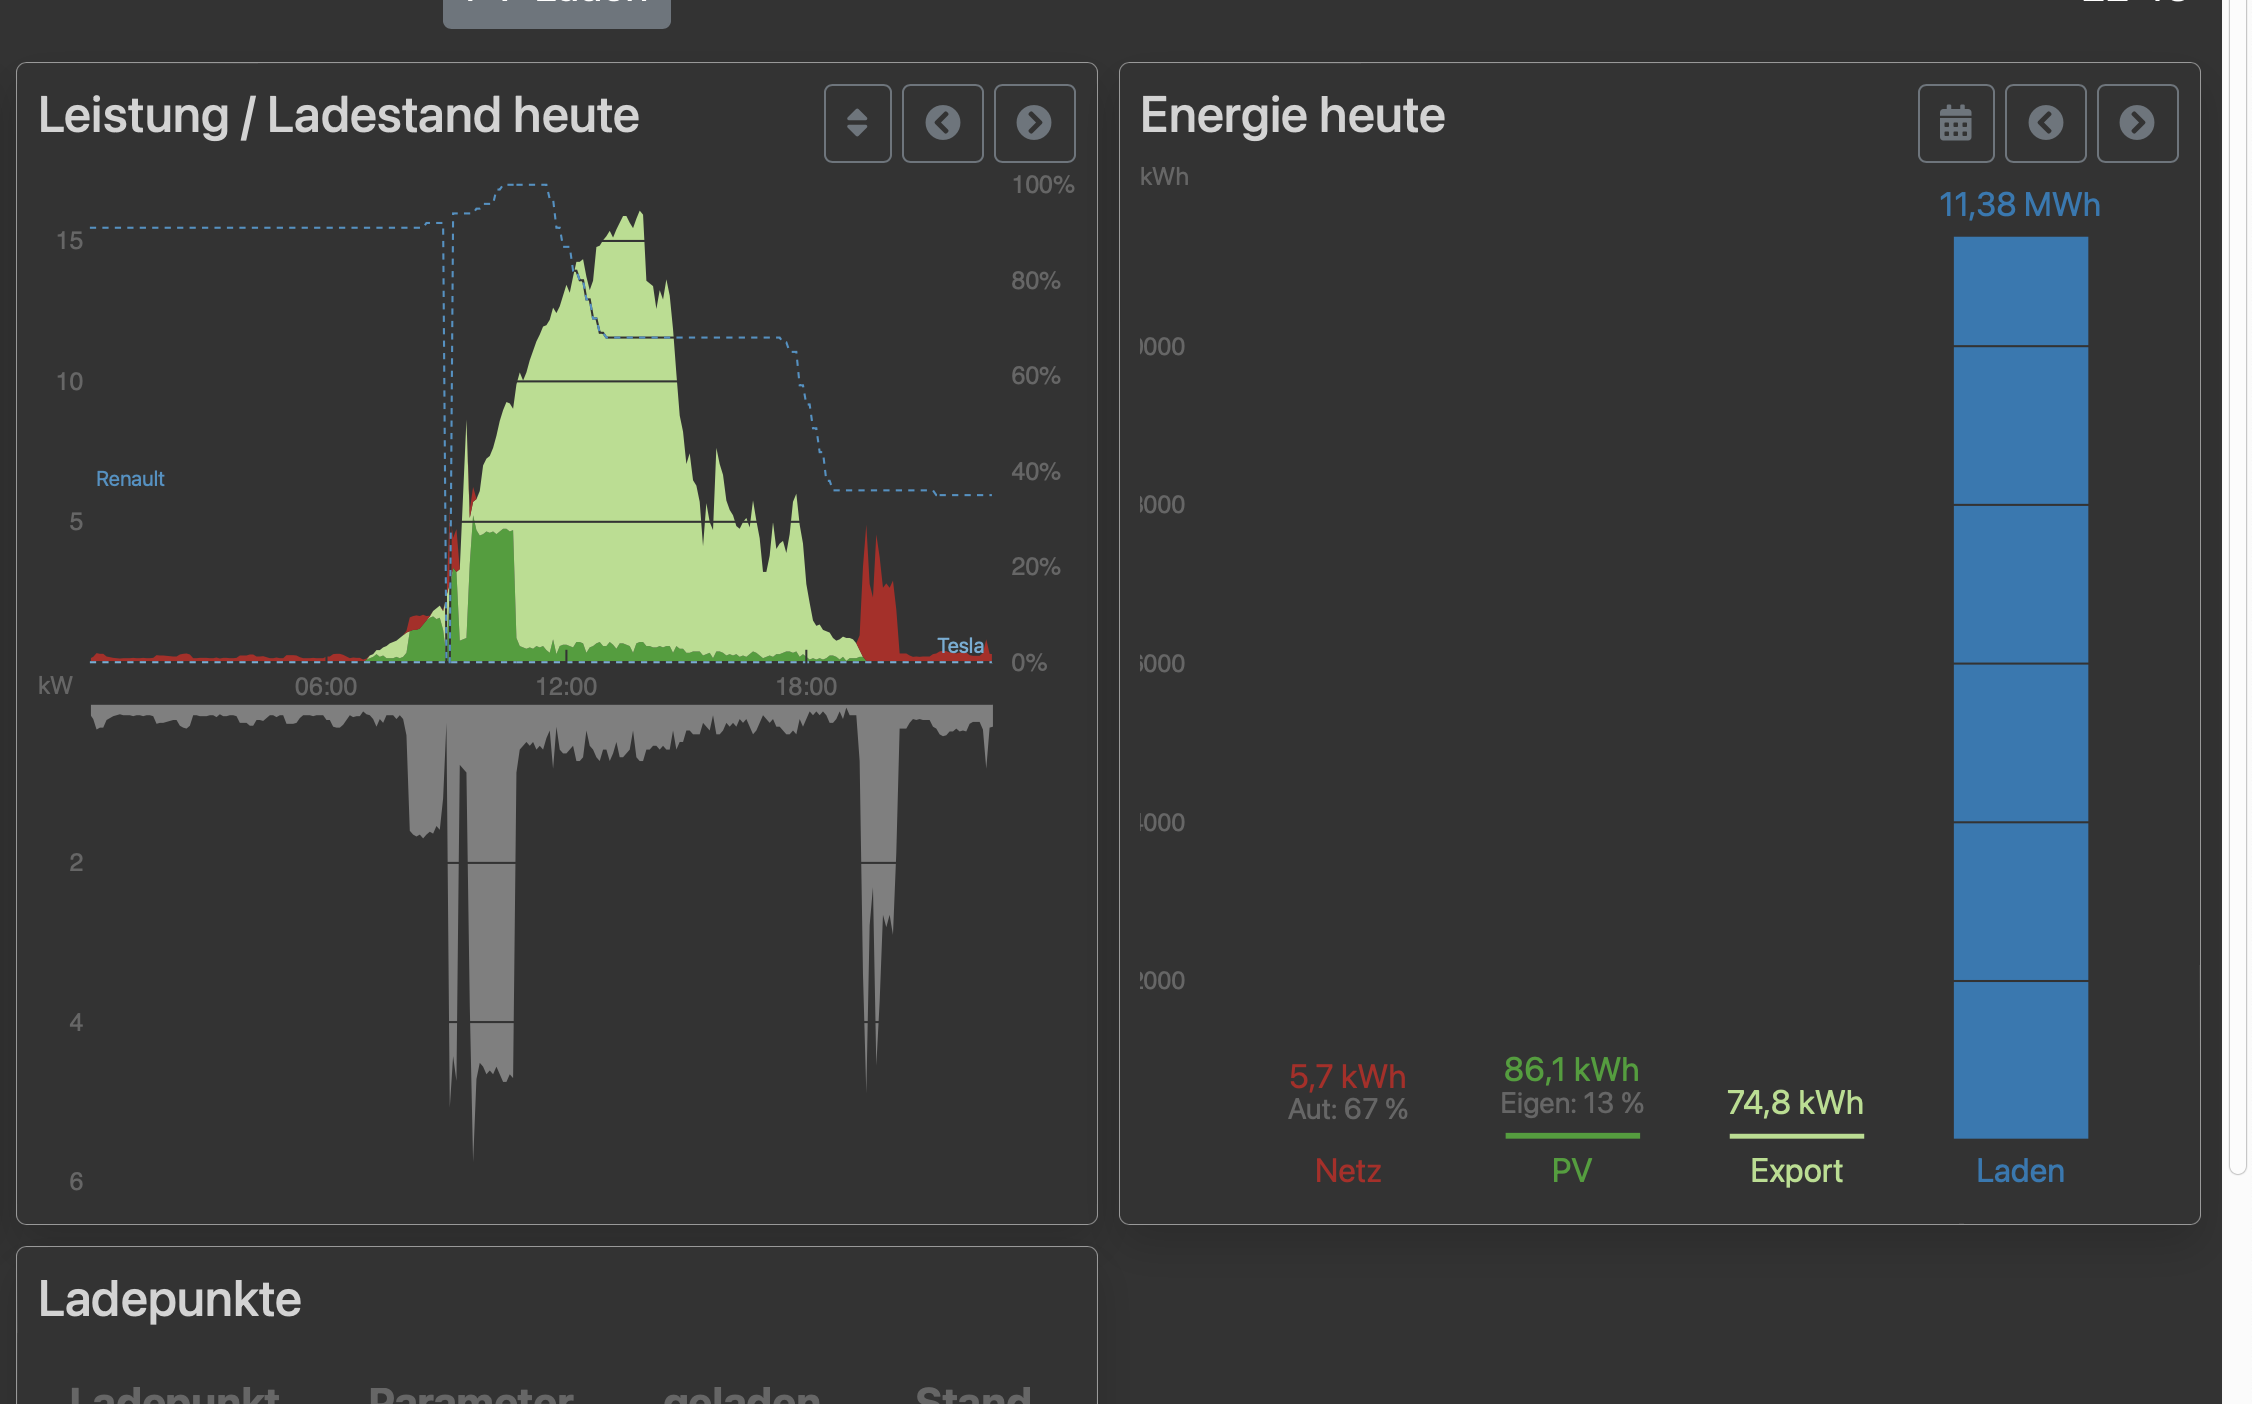Screen dimensions: 2252x1404
Task: Click the Laden label under blue bar
Action: pyautogui.click(x=2020, y=1170)
